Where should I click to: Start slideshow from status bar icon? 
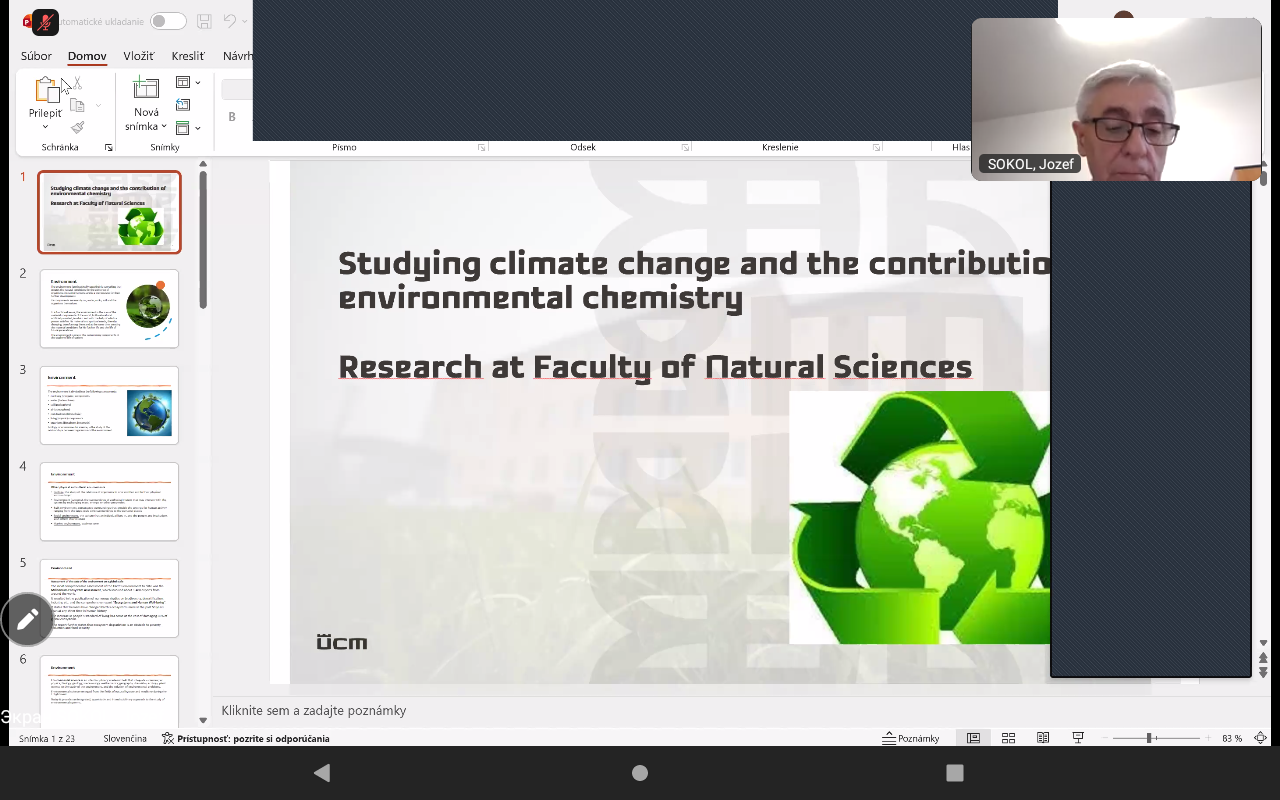(1078, 738)
